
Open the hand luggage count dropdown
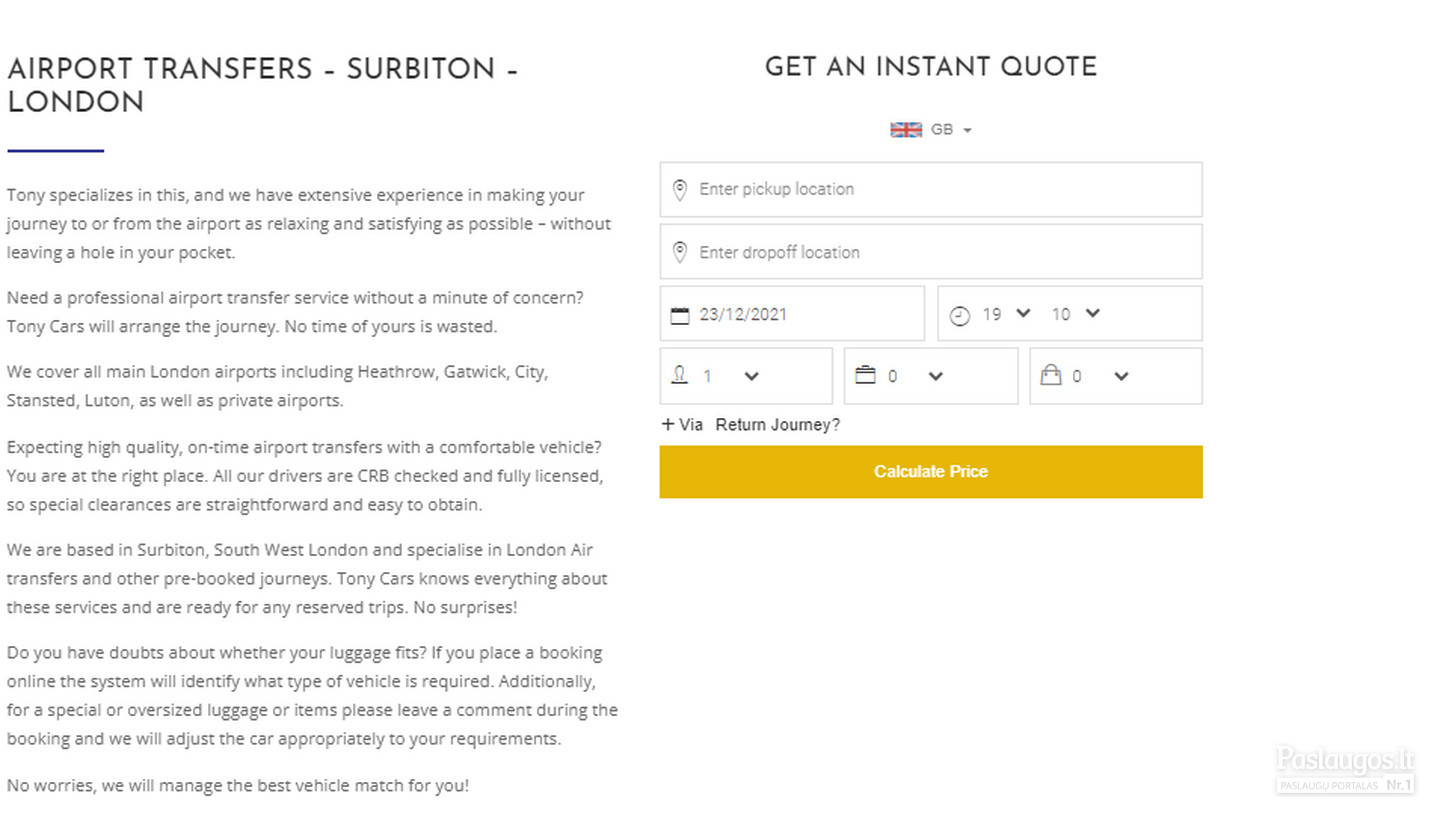coord(1100,376)
